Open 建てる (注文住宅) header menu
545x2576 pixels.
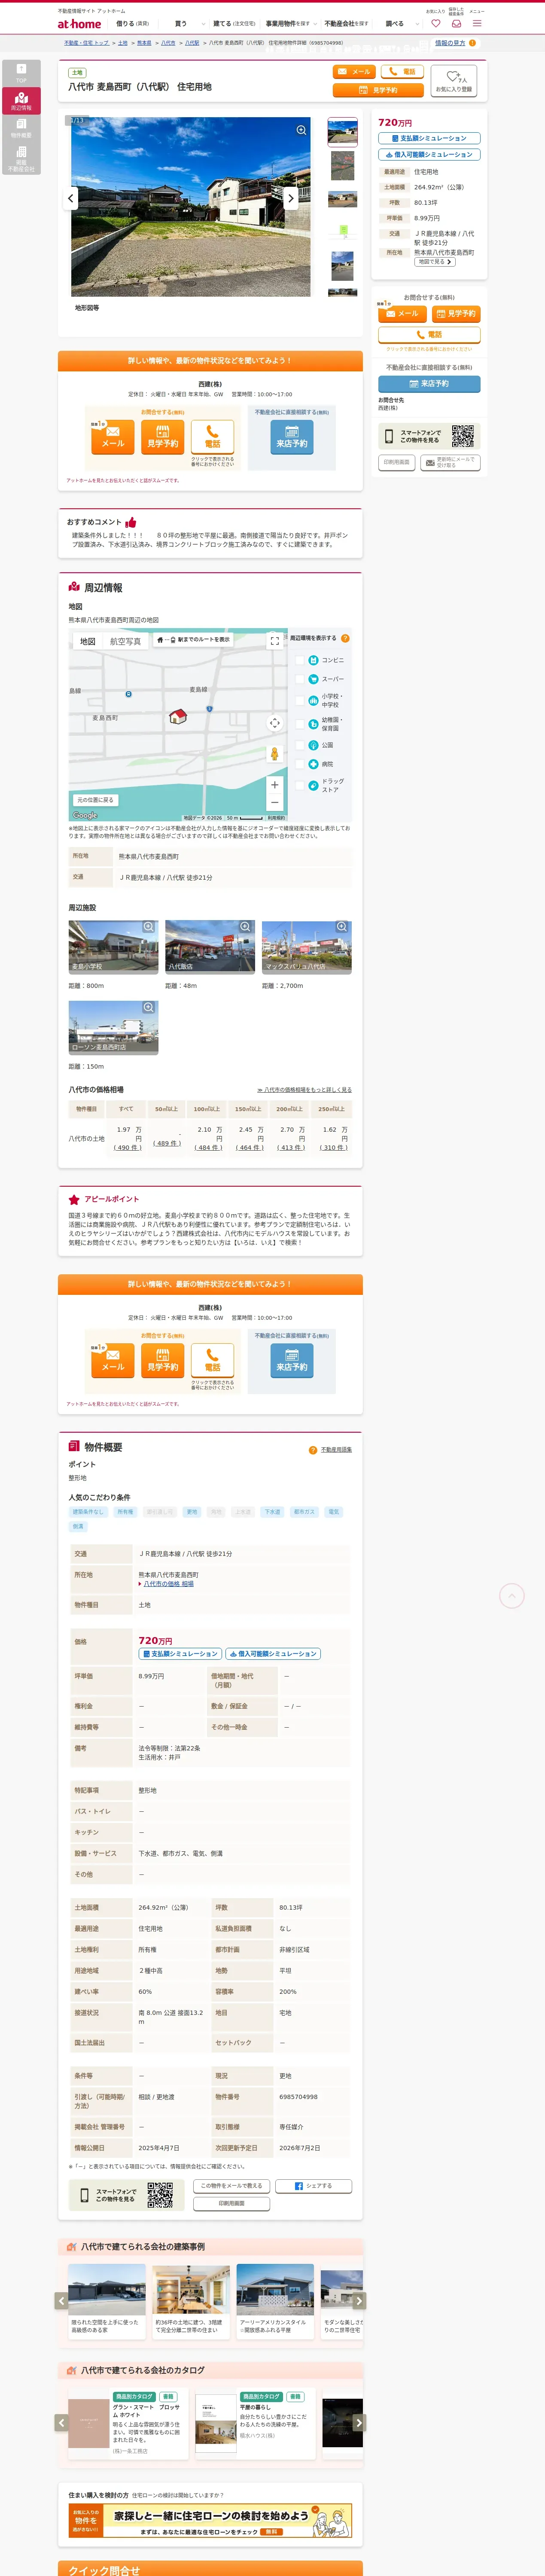[x=234, y=23]
